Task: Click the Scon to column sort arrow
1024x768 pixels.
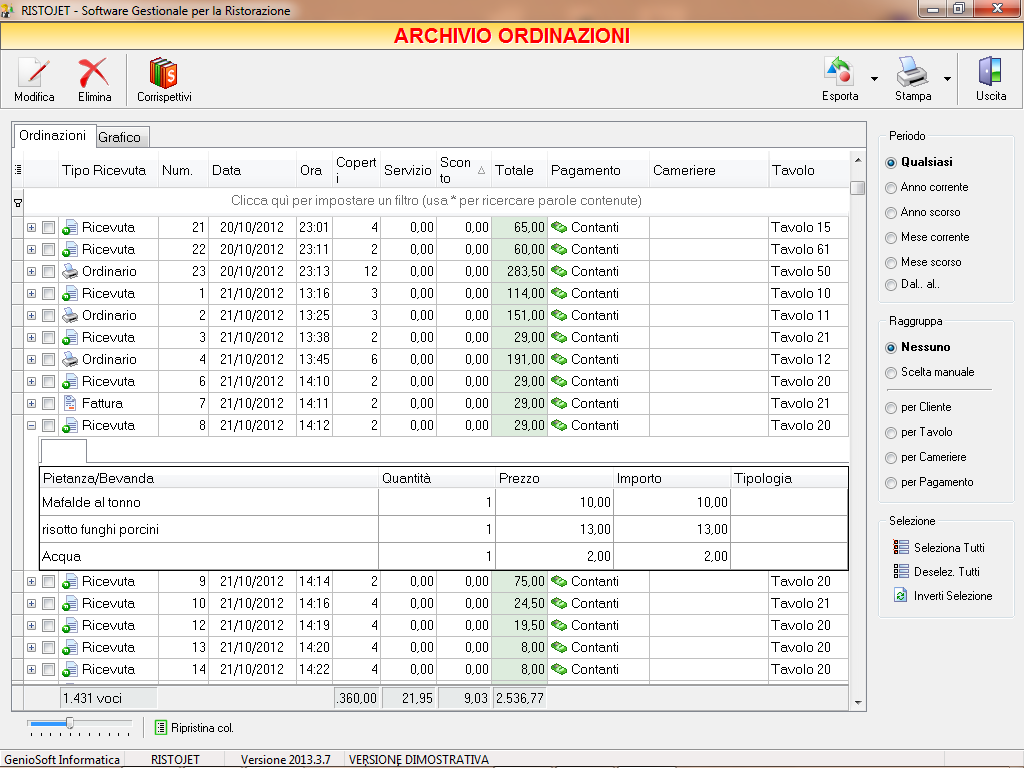Action: pos(481,170)
